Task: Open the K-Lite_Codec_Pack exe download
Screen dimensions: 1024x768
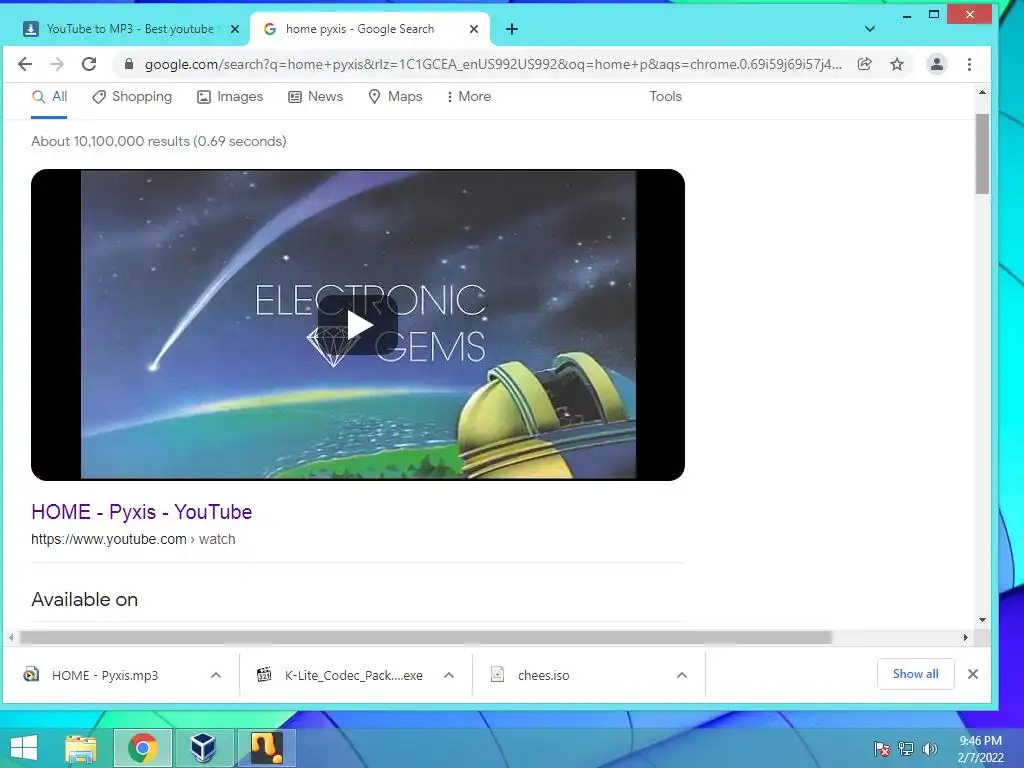Action: point(353,675)
